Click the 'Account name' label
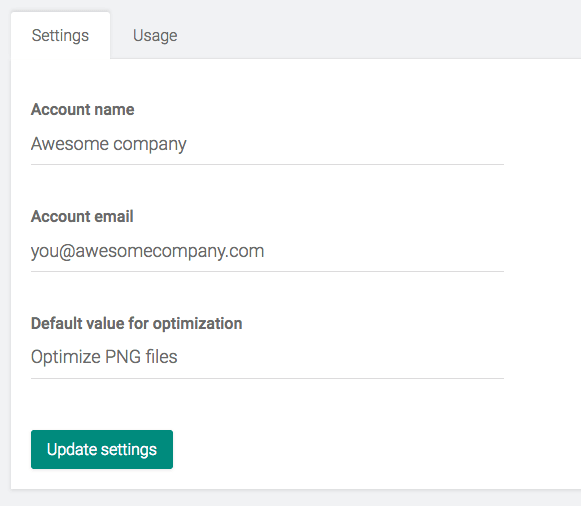This screenshot has height=506, width=581. (83, 110)
